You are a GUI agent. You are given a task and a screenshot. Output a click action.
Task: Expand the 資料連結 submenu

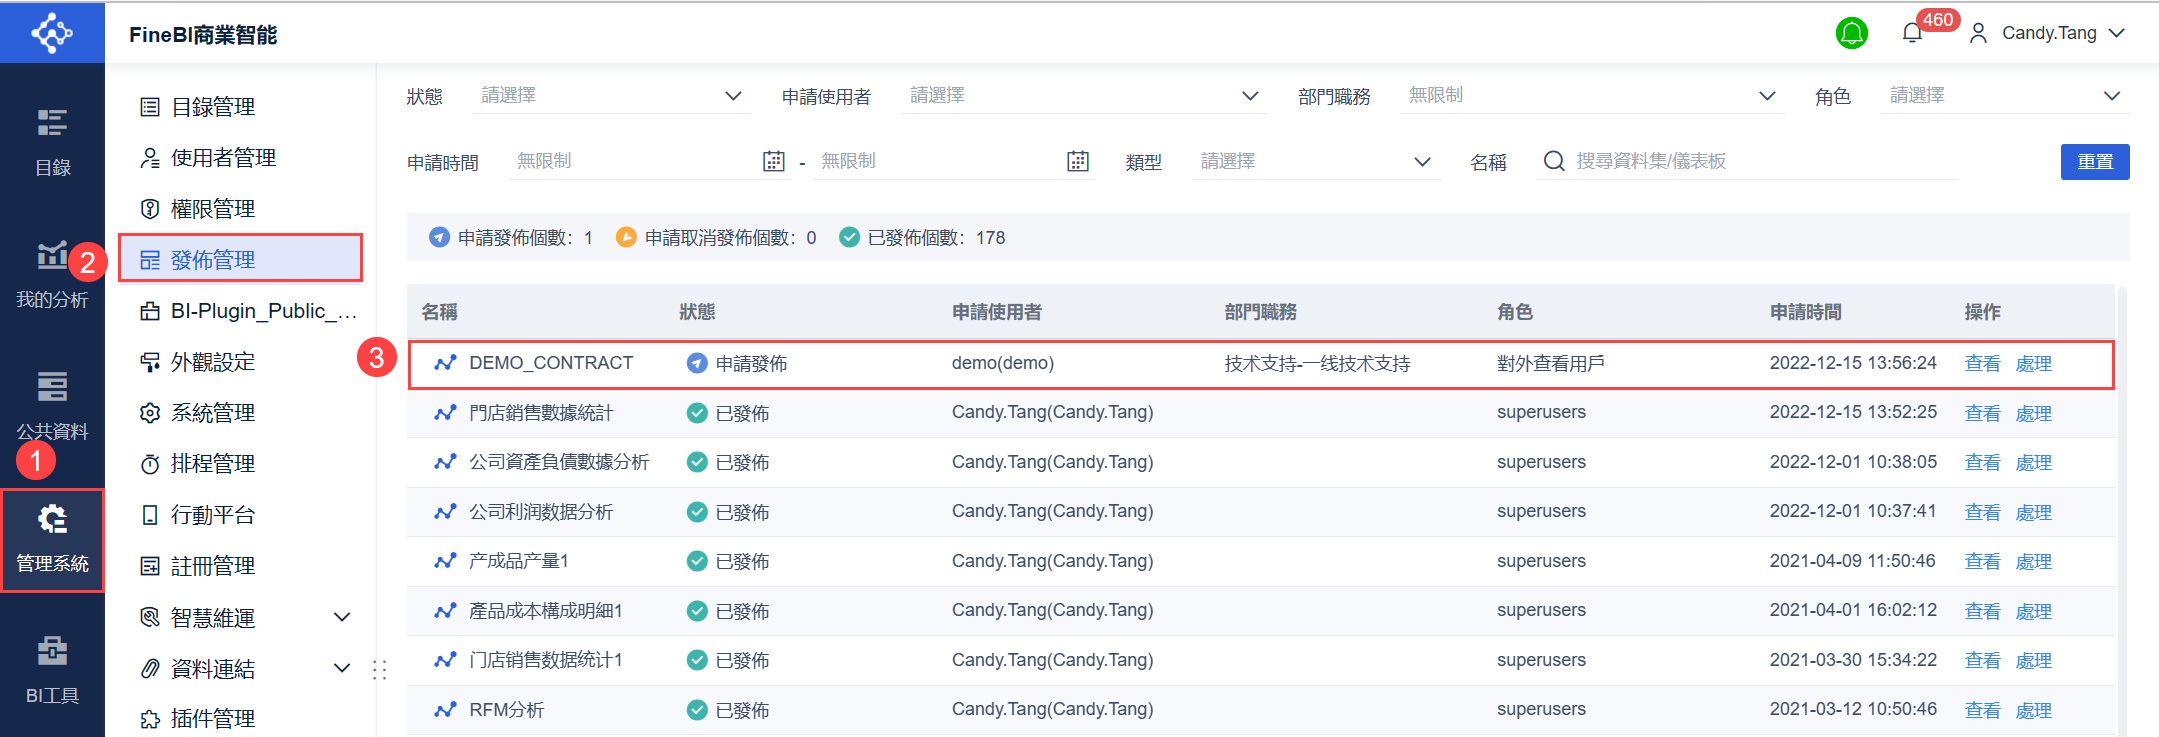tap(341, 668)
